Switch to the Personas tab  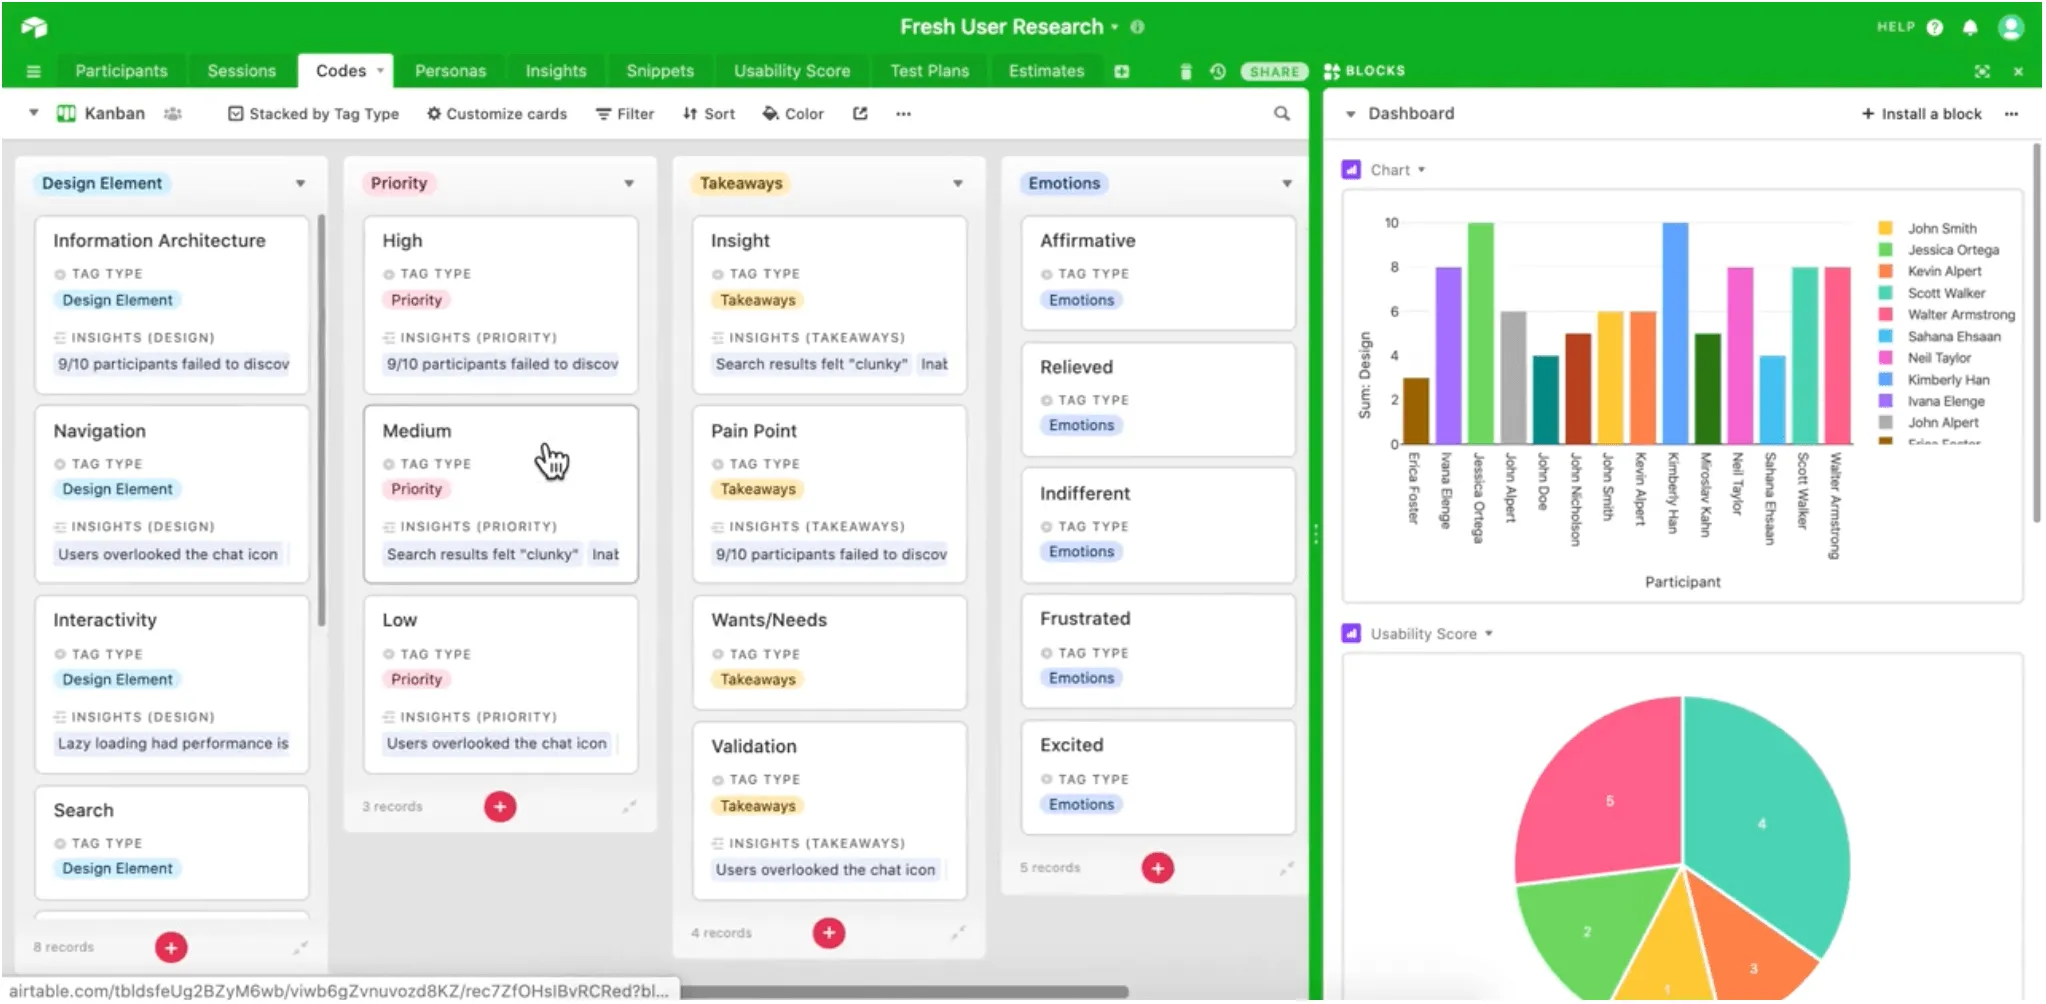(451, 70)
